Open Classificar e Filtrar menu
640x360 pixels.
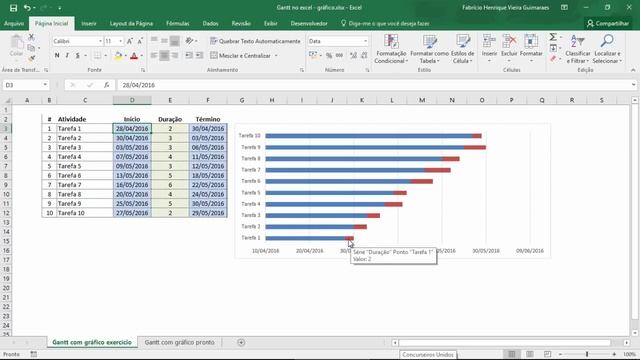click(x=578, y=49)
